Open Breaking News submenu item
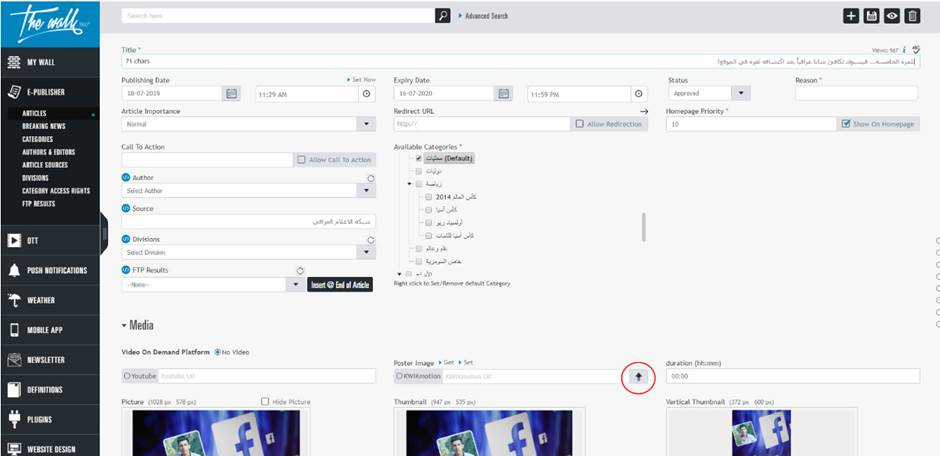940x456 pixels. coord(44,126)
